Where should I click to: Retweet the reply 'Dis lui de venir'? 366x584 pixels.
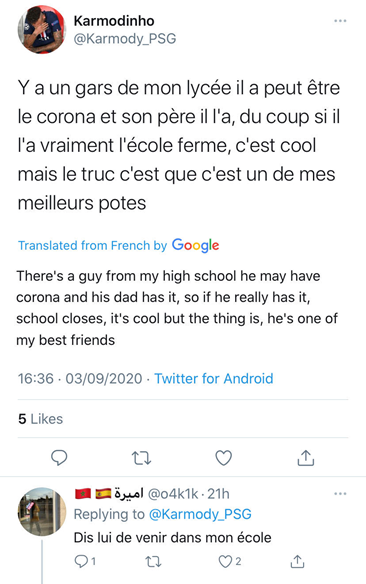pyautogui.click(x=153, y=561)
